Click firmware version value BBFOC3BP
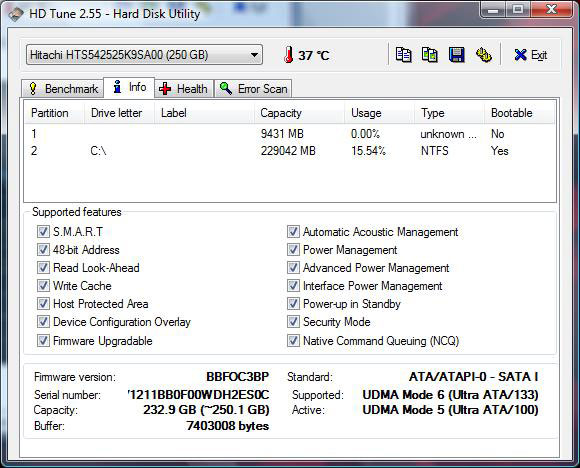Viewport: 580px width, 468px height. (x=237, y=377)
